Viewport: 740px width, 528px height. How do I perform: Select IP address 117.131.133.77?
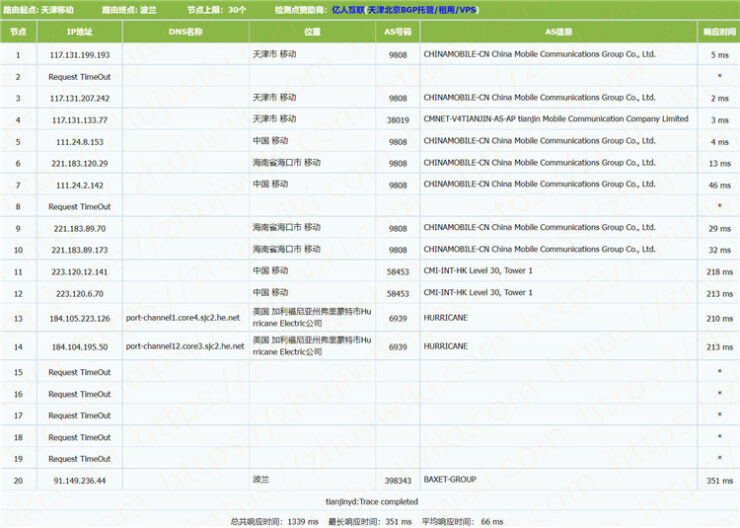click(x=79, y=120)
